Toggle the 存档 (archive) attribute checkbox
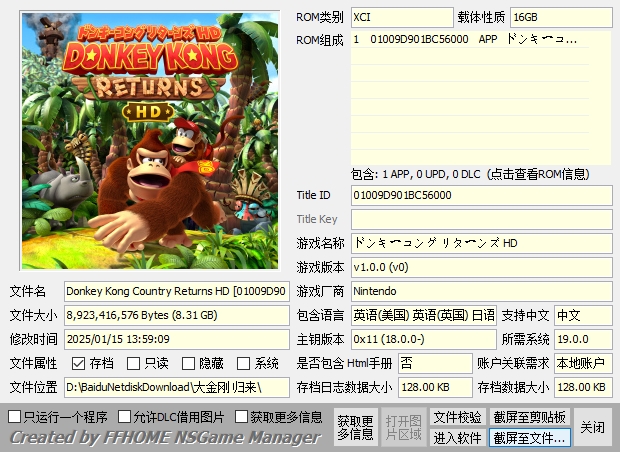The width and height of the screenshot is (620, 452). 79,363
